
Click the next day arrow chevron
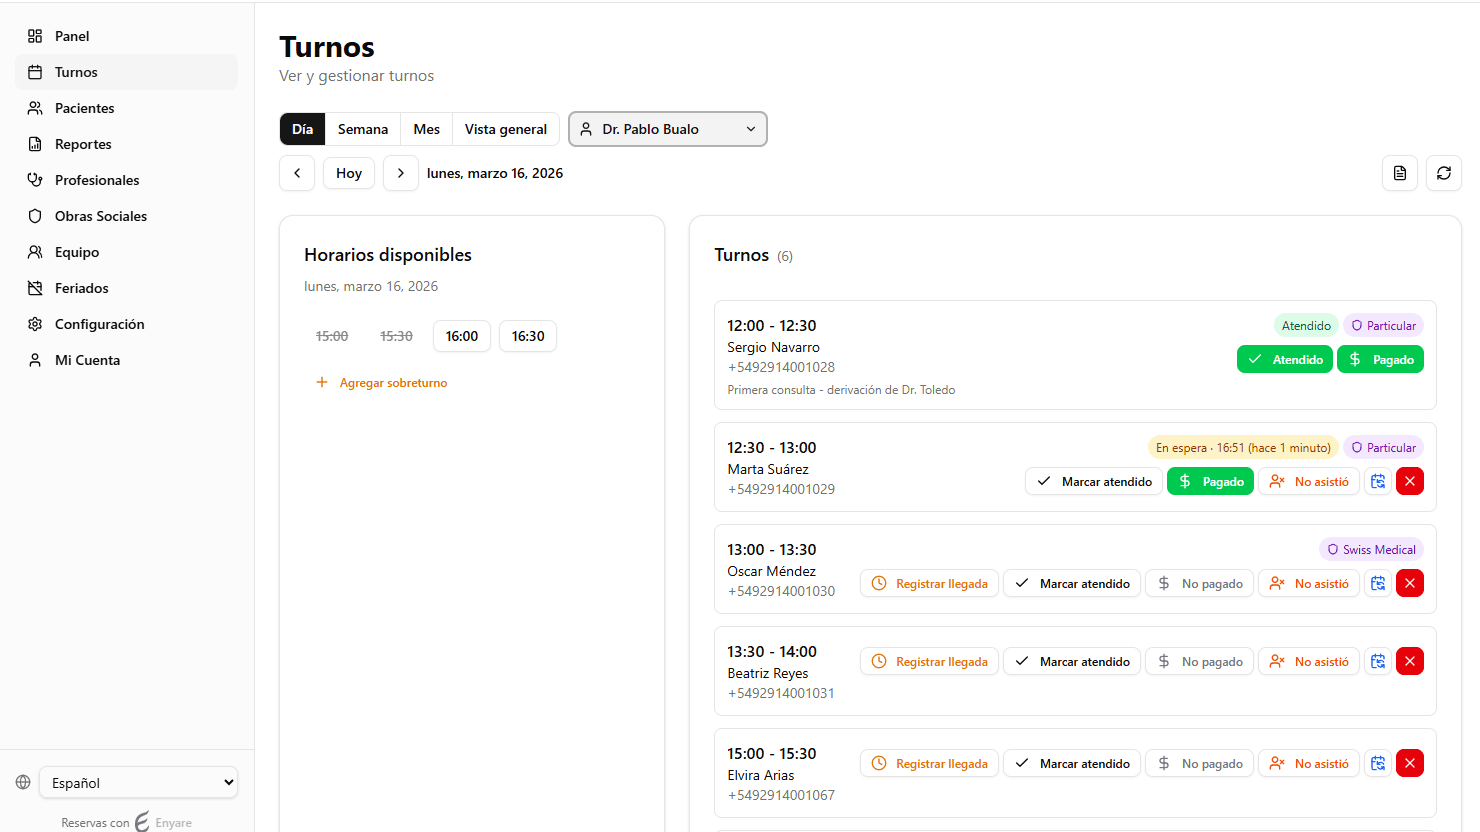(400, 173)
